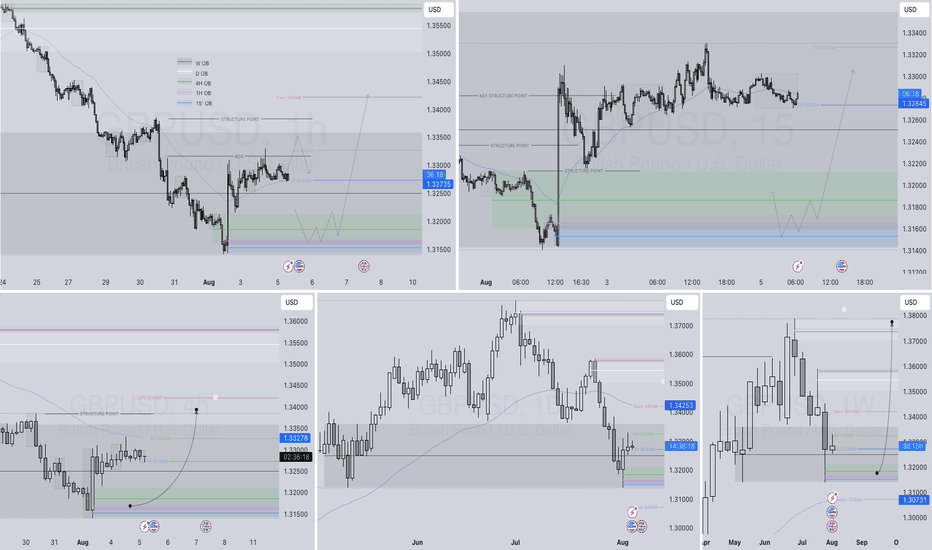Open the USD currency selector on the 15-minute chart
932x550 pixels.
[914, 10]
